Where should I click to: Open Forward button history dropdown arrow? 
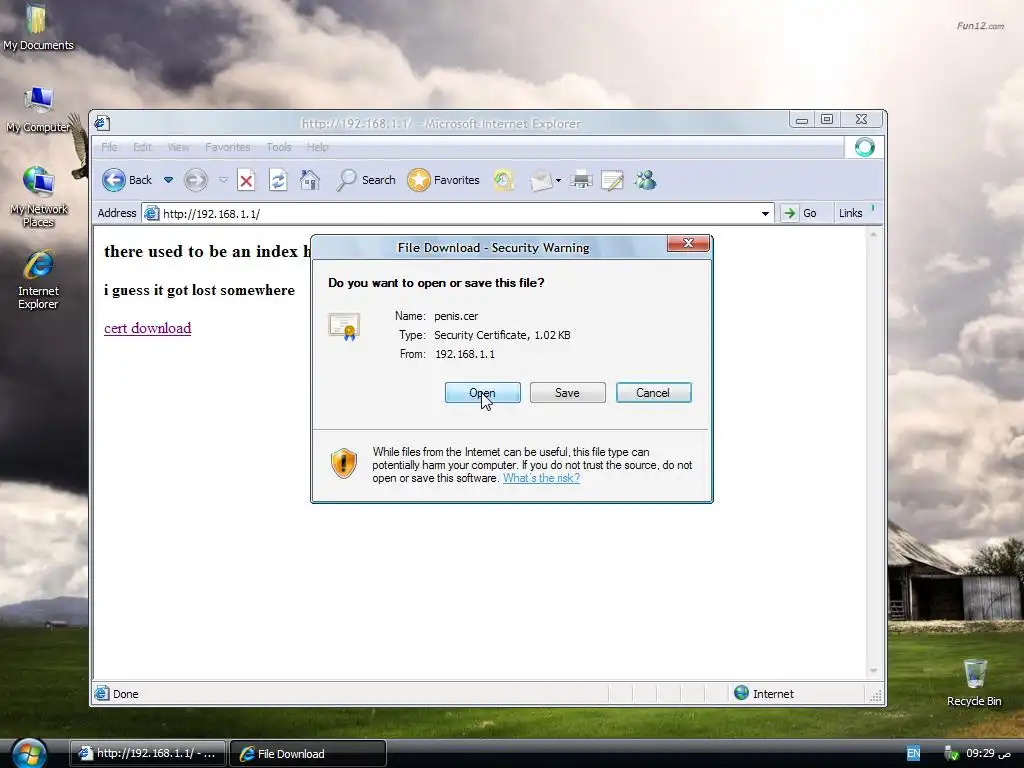[x=223, y=180]
